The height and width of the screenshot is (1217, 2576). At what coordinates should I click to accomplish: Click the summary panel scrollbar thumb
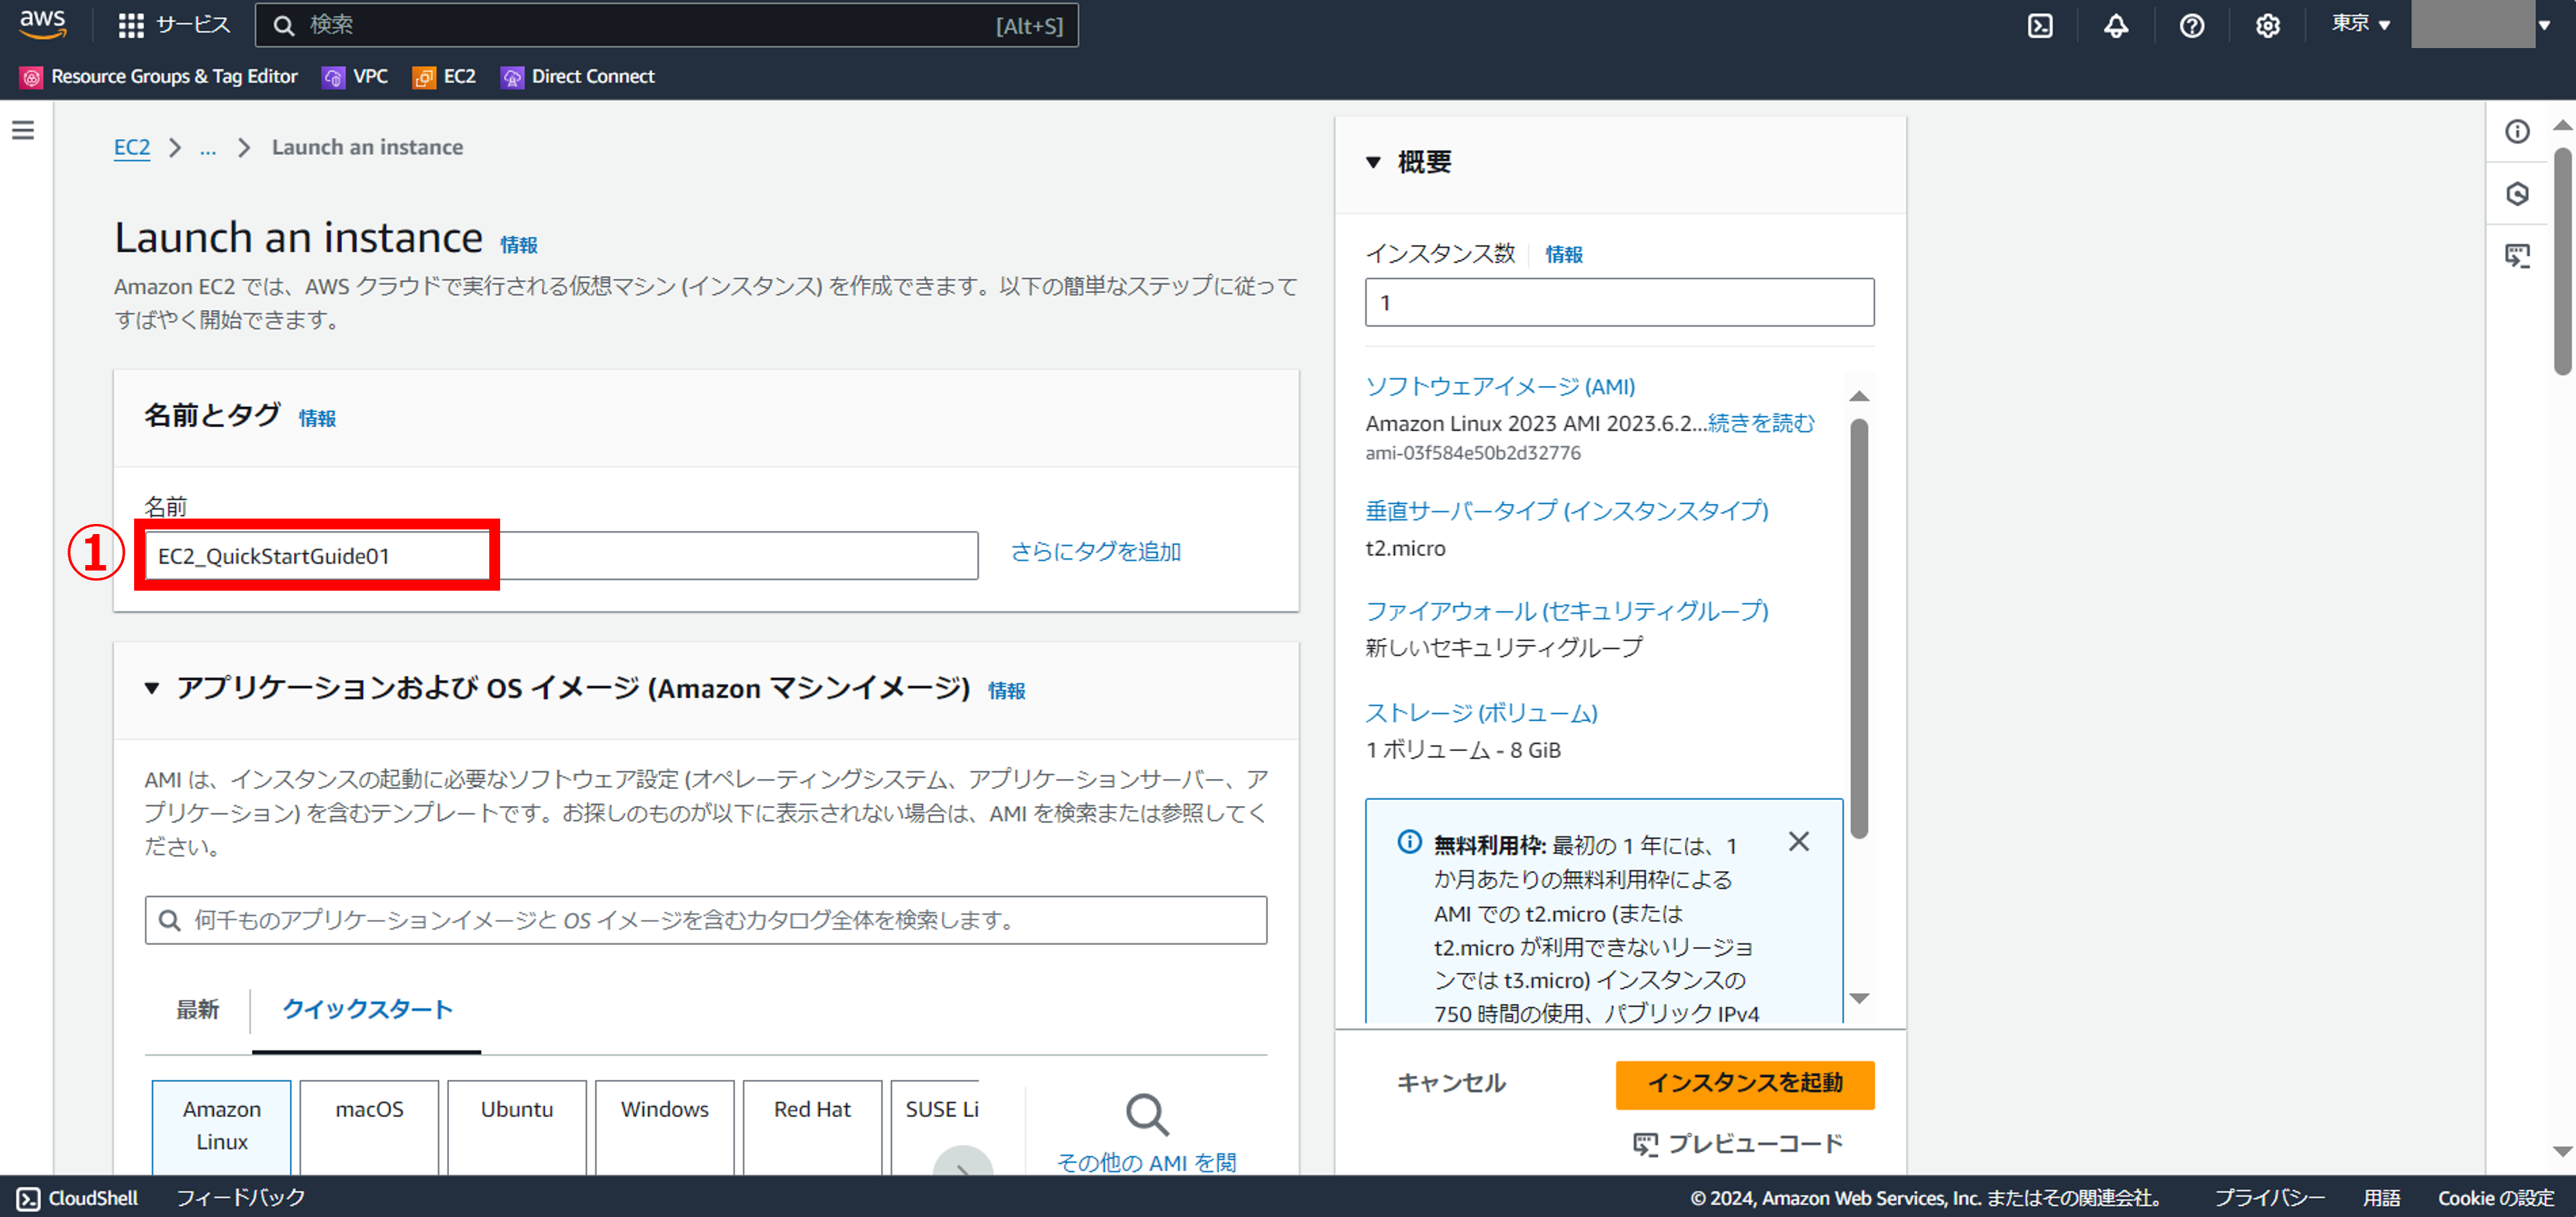pos(1858,628)
